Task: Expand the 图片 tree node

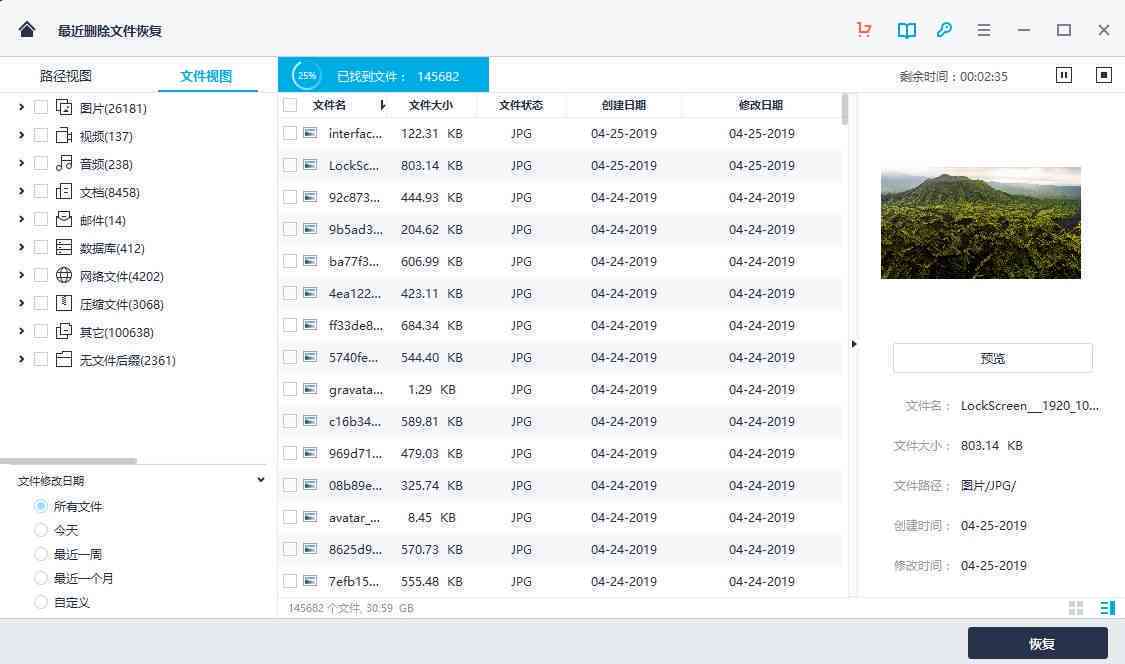Action: [x=21, y=107]
